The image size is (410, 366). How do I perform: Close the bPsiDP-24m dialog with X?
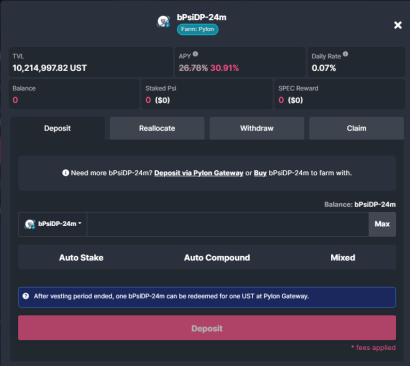[x=398, y=25]
